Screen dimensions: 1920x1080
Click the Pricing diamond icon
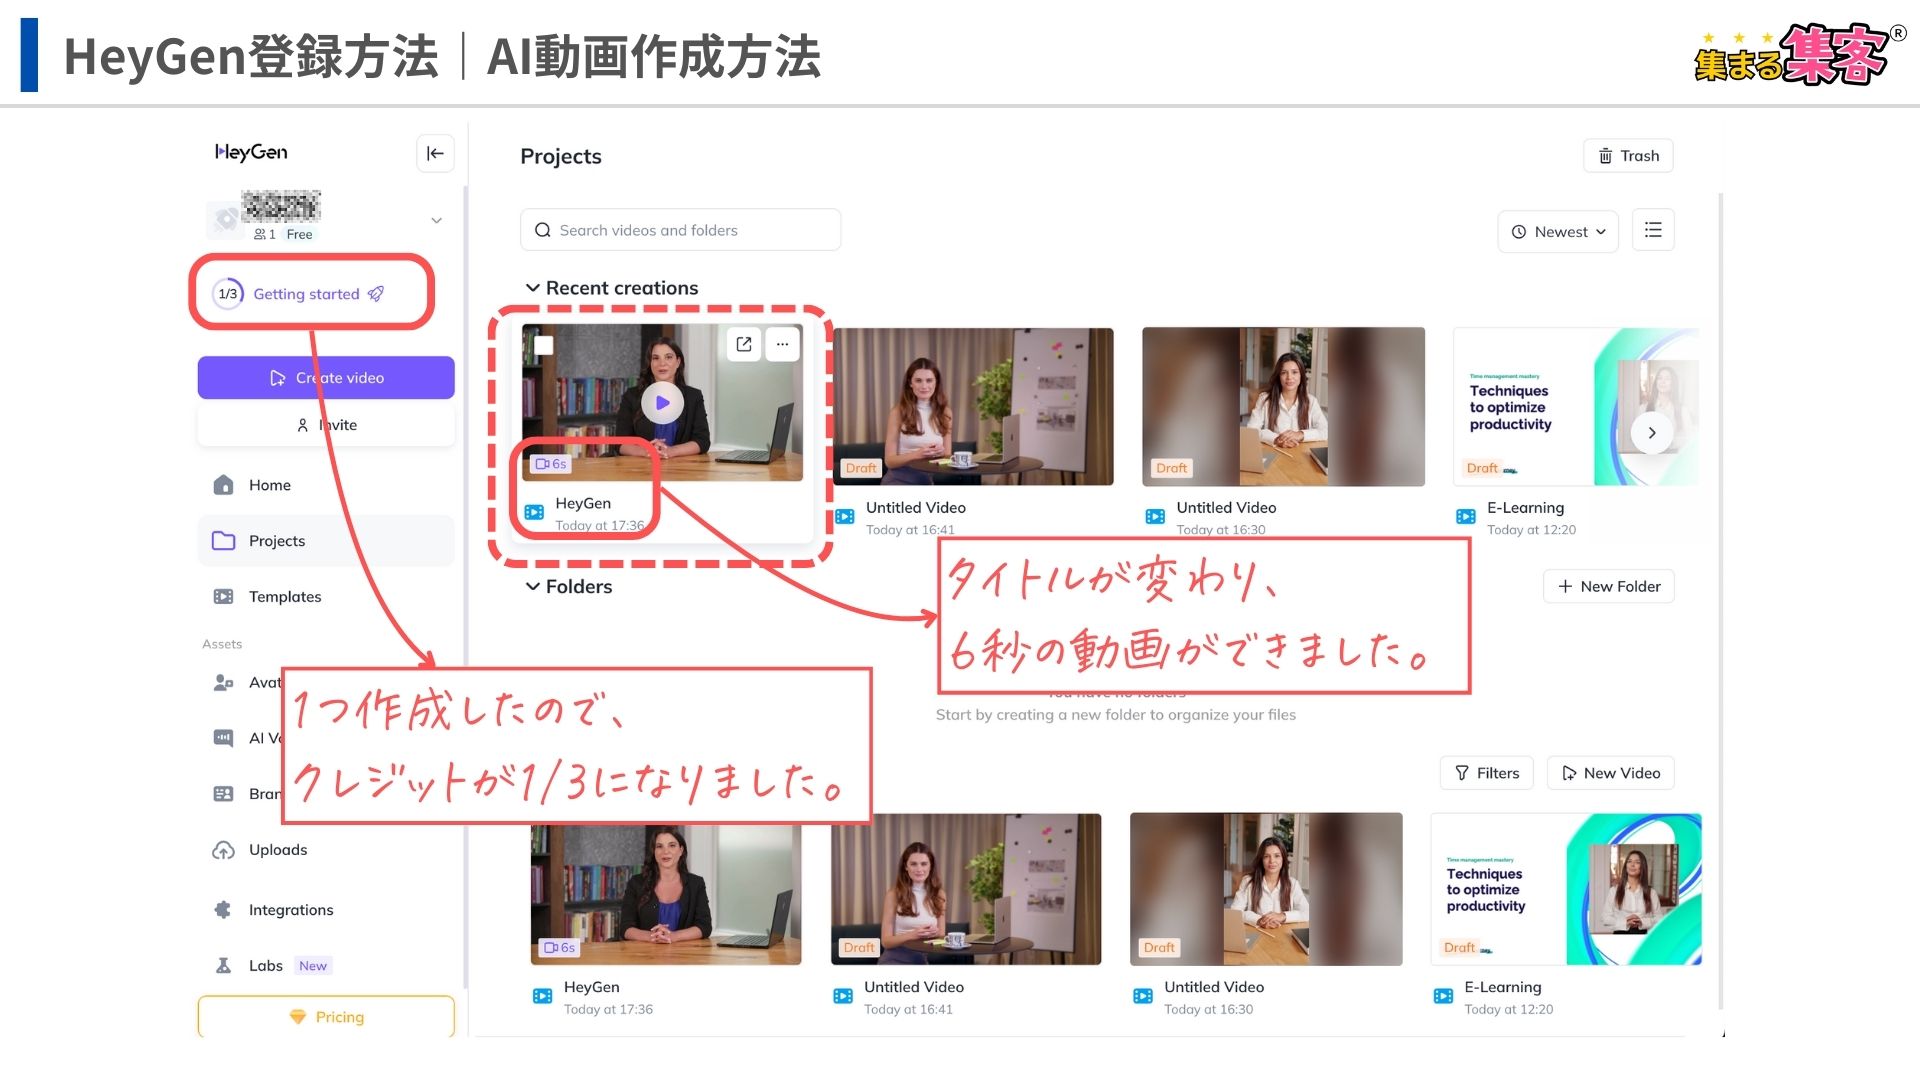pyautogui.click(x=297, y=1017)
